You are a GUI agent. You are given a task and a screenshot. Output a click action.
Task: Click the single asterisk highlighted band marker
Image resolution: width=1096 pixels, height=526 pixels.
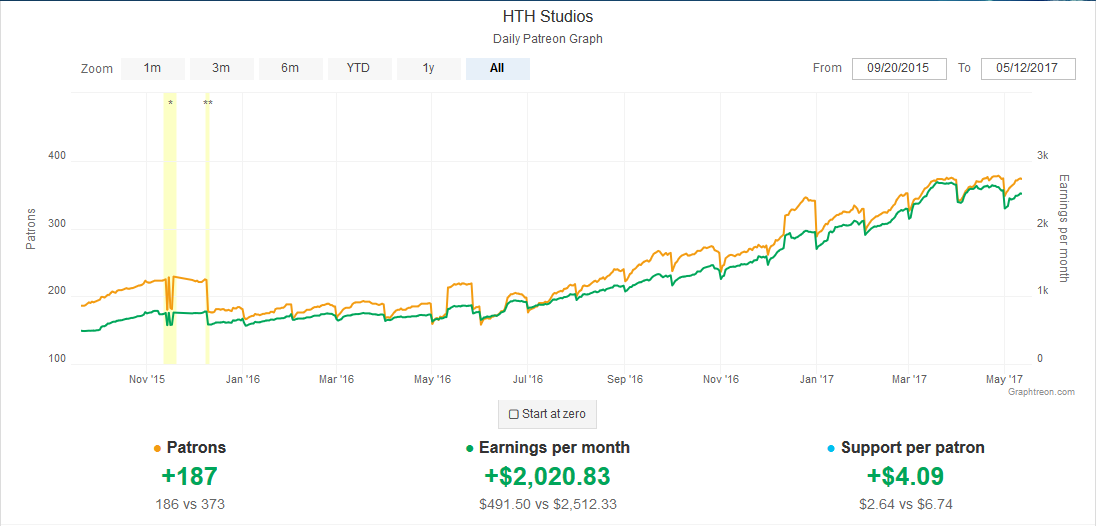click(170, 103)
